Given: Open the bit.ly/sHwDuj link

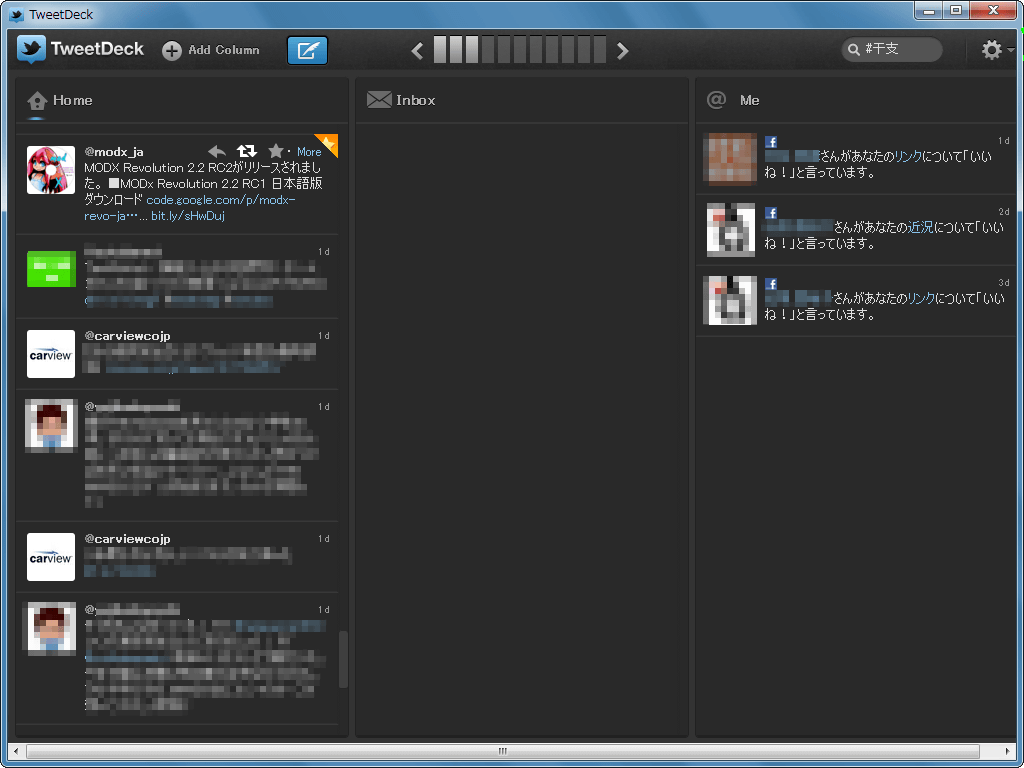Looking at the screenshot, I should 188,216.
